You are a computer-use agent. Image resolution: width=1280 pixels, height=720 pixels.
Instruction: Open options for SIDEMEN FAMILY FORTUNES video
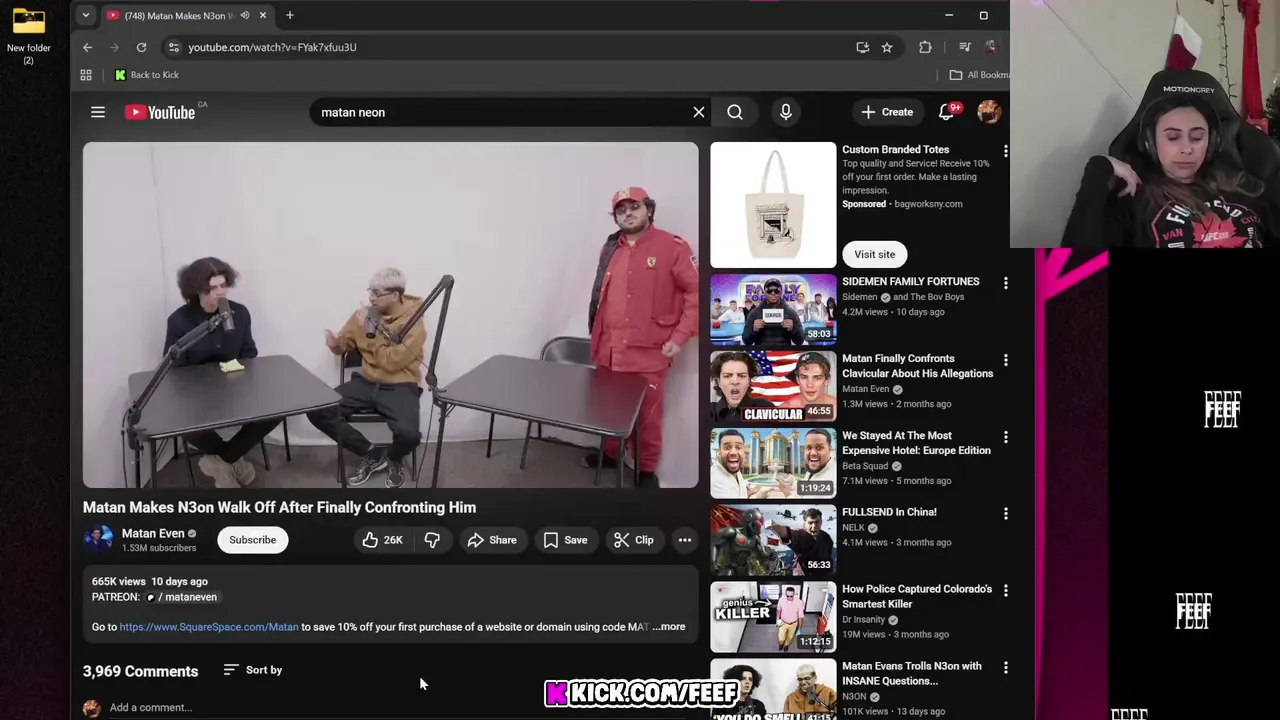point(1005,283)
